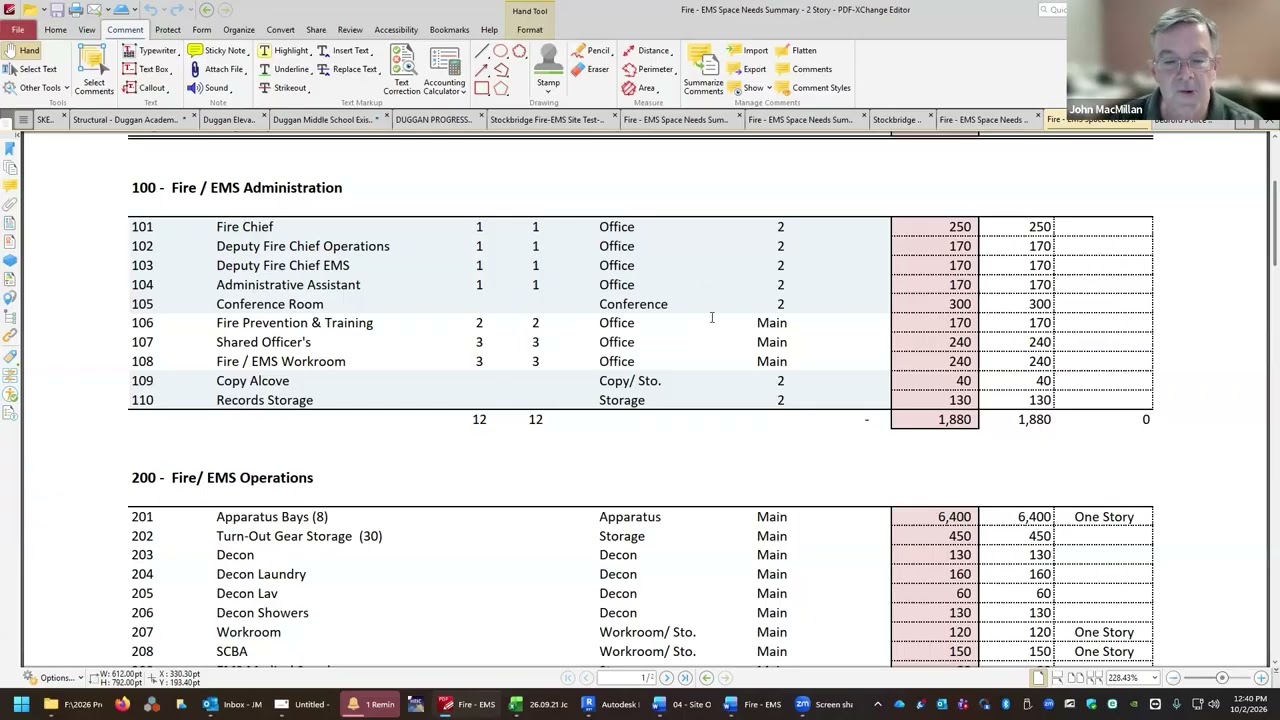Click the Windows Start button
Image resolution: width=1280 pixels, height=720 pixels.
click(x=21, y=704)
